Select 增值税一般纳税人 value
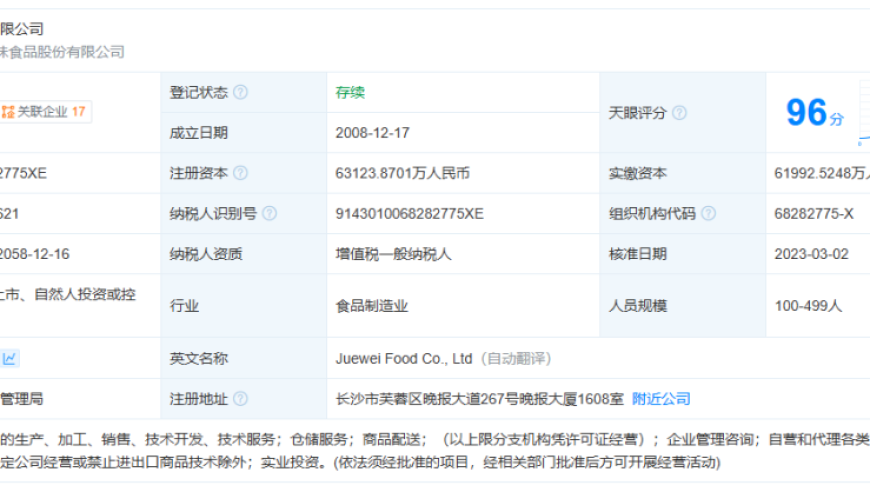Viewport: 870px width, 492px height. 393,255
